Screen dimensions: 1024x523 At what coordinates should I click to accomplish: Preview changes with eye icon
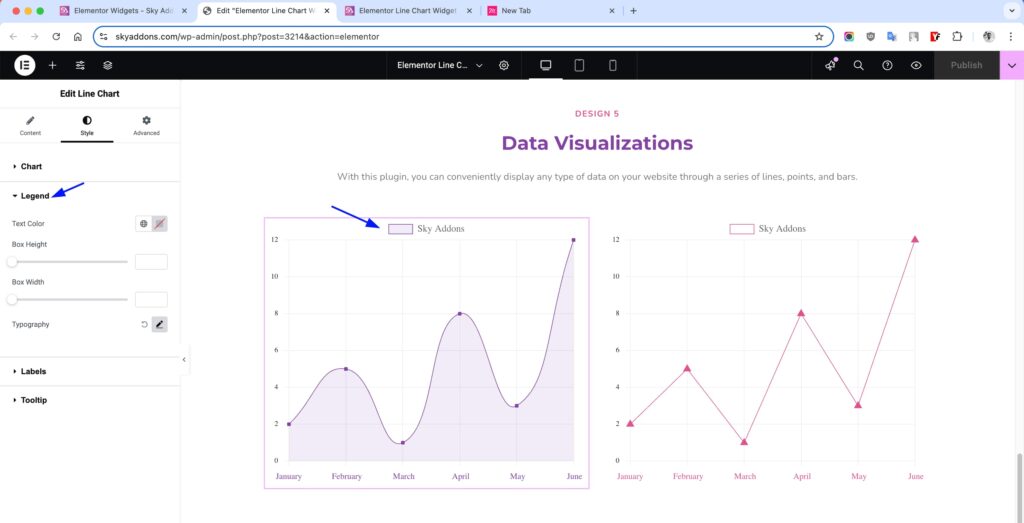[x=916, y=65]
